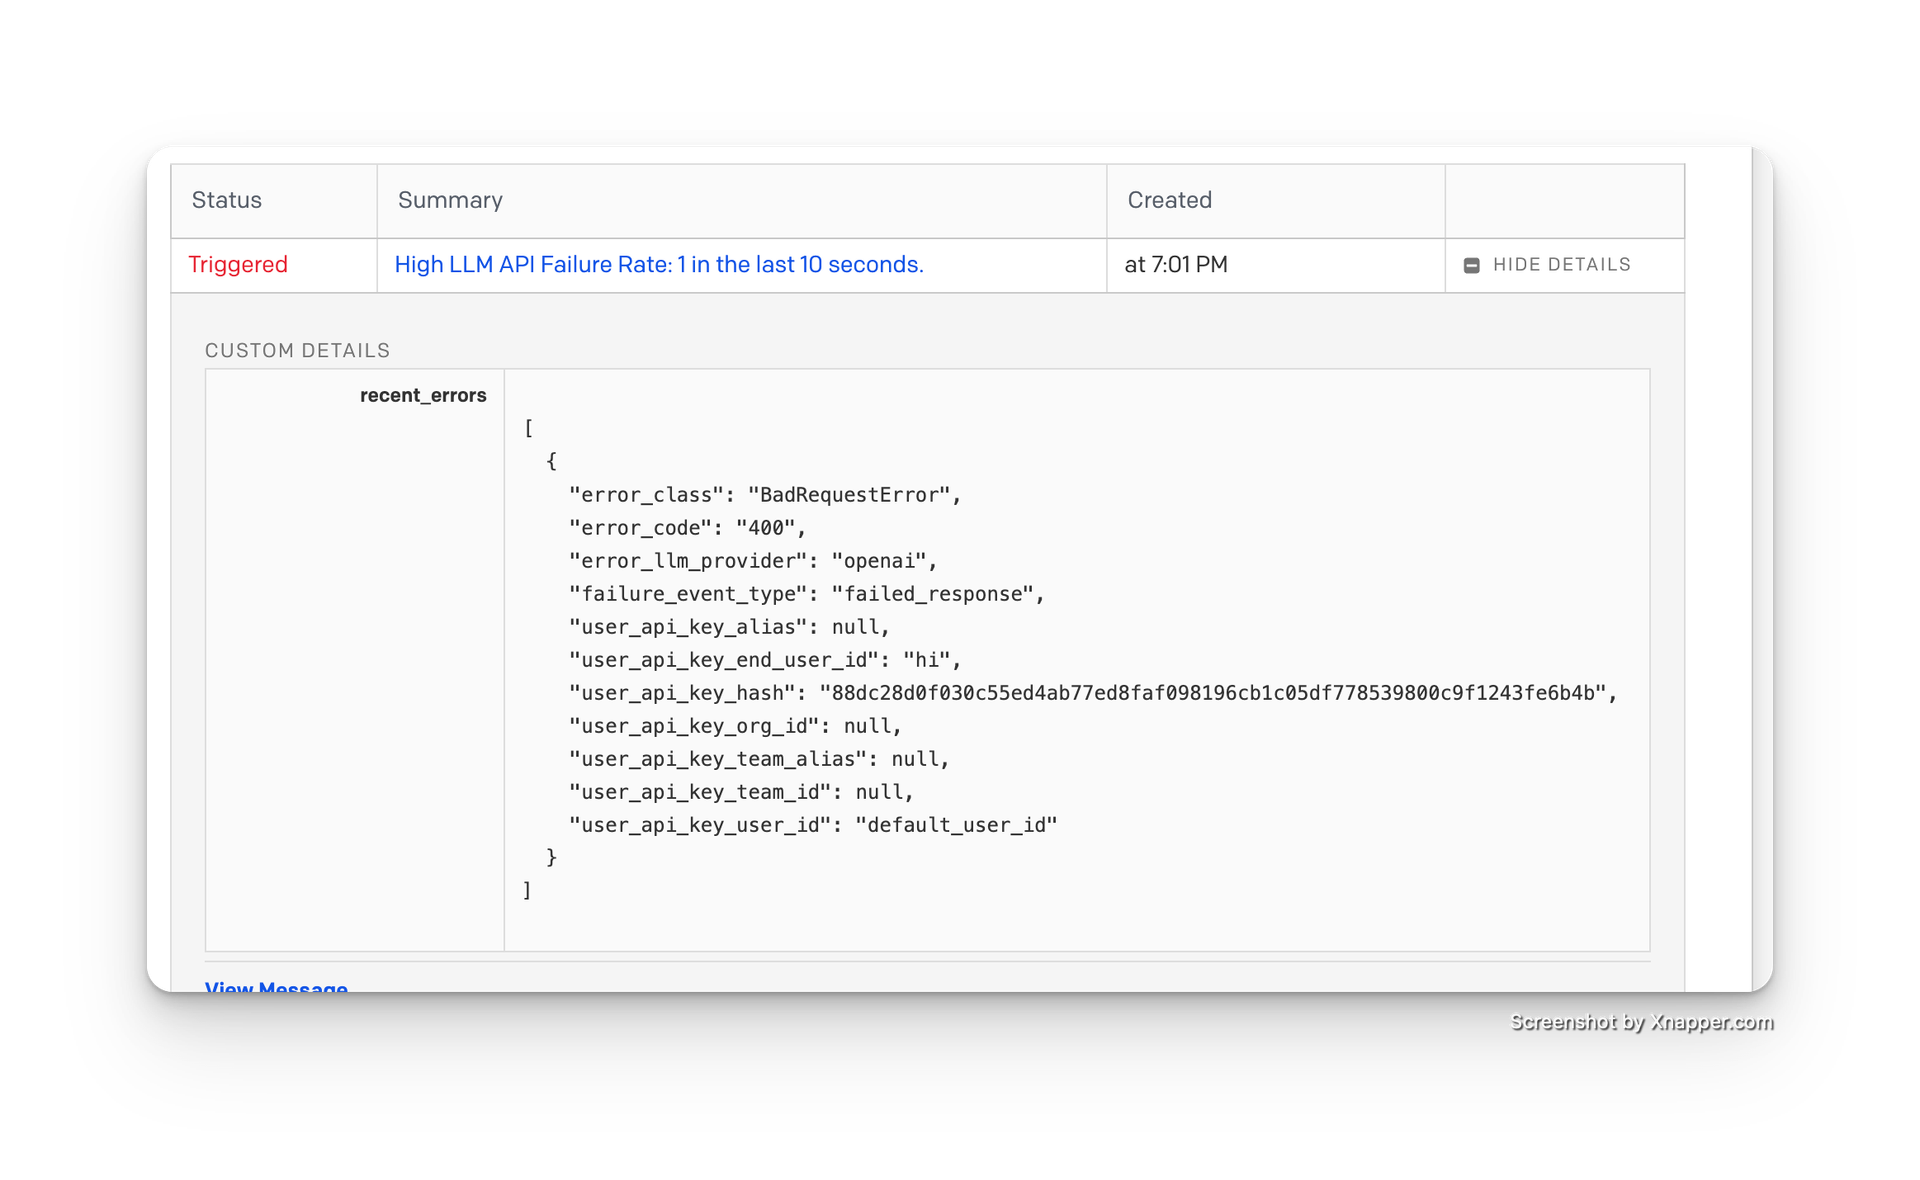
Task: Click the Summary column header
Action: 450,200
